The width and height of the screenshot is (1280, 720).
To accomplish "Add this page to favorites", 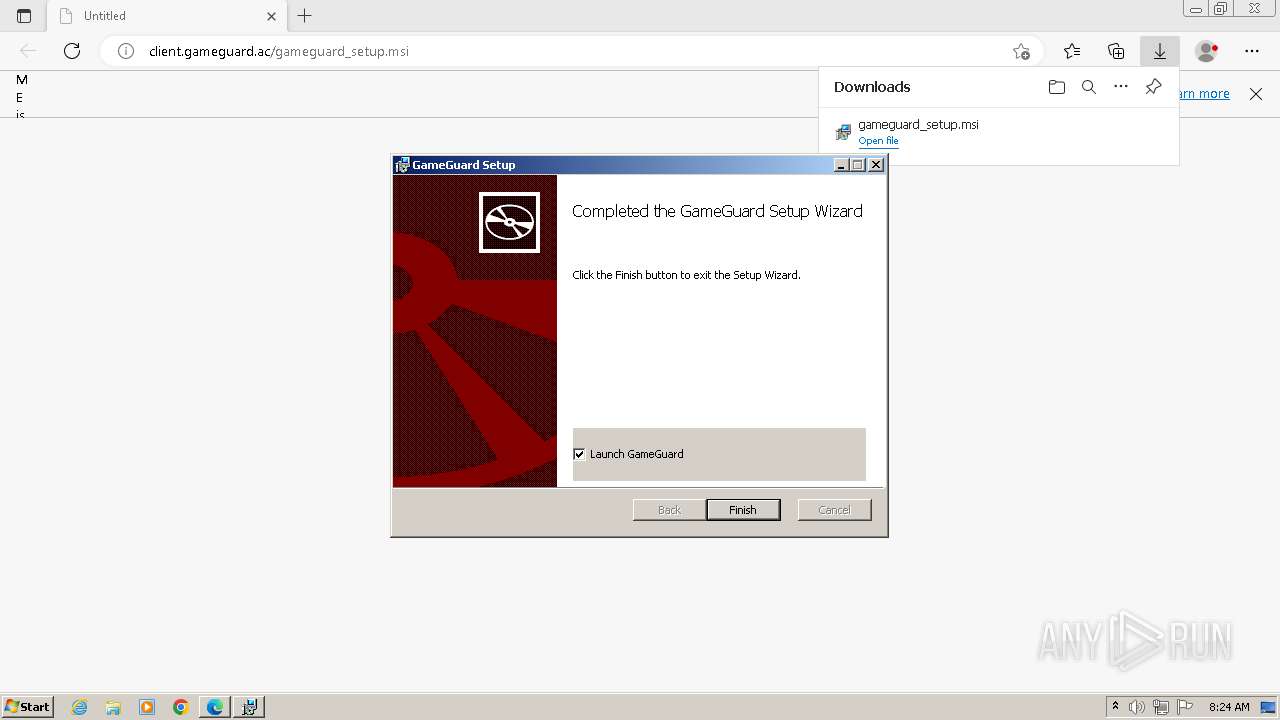I will (1021, 51).
